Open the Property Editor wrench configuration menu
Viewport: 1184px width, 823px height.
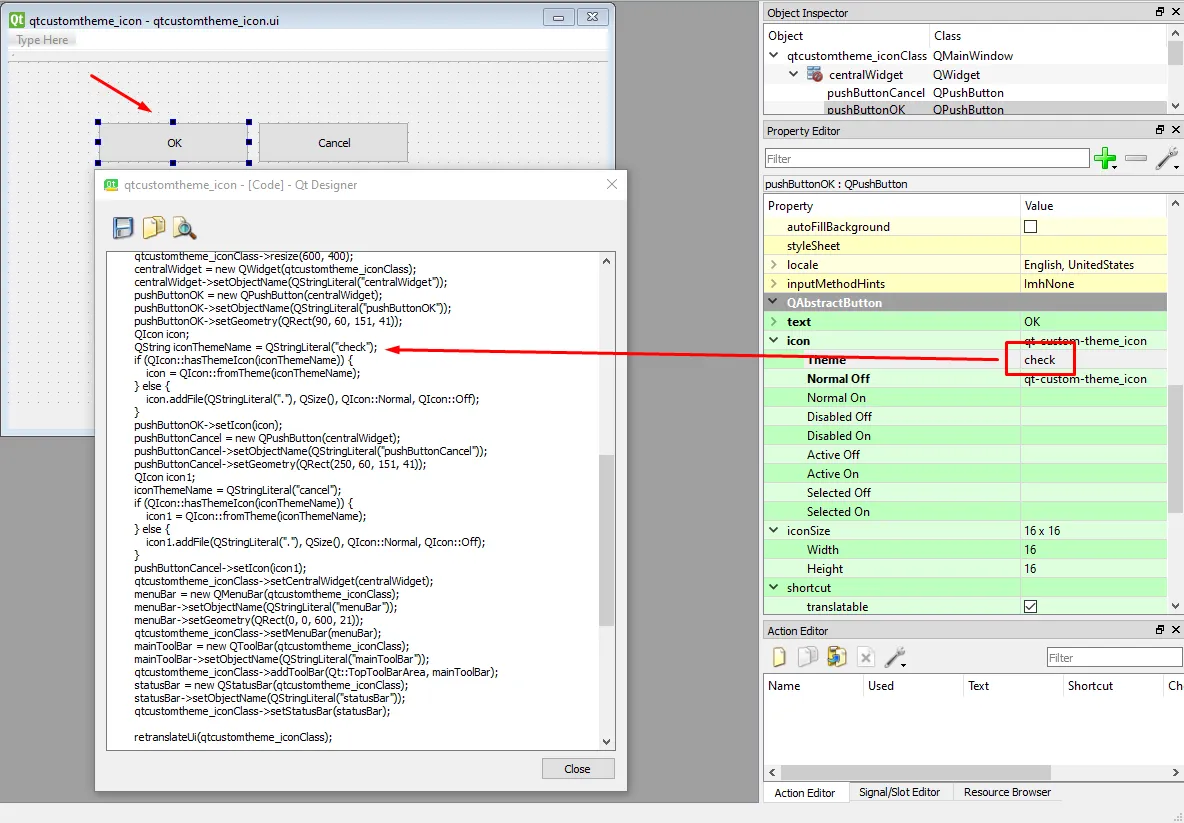point(1167,159)
